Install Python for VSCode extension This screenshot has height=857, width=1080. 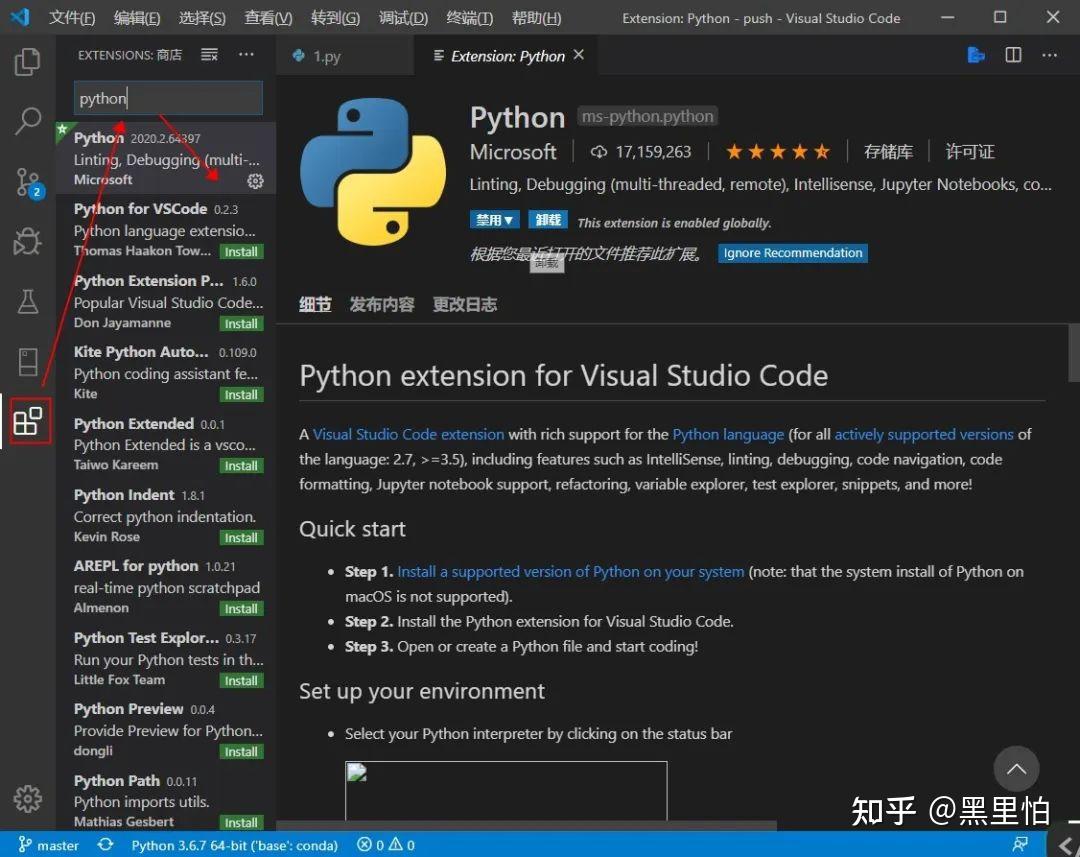point(241,251)
